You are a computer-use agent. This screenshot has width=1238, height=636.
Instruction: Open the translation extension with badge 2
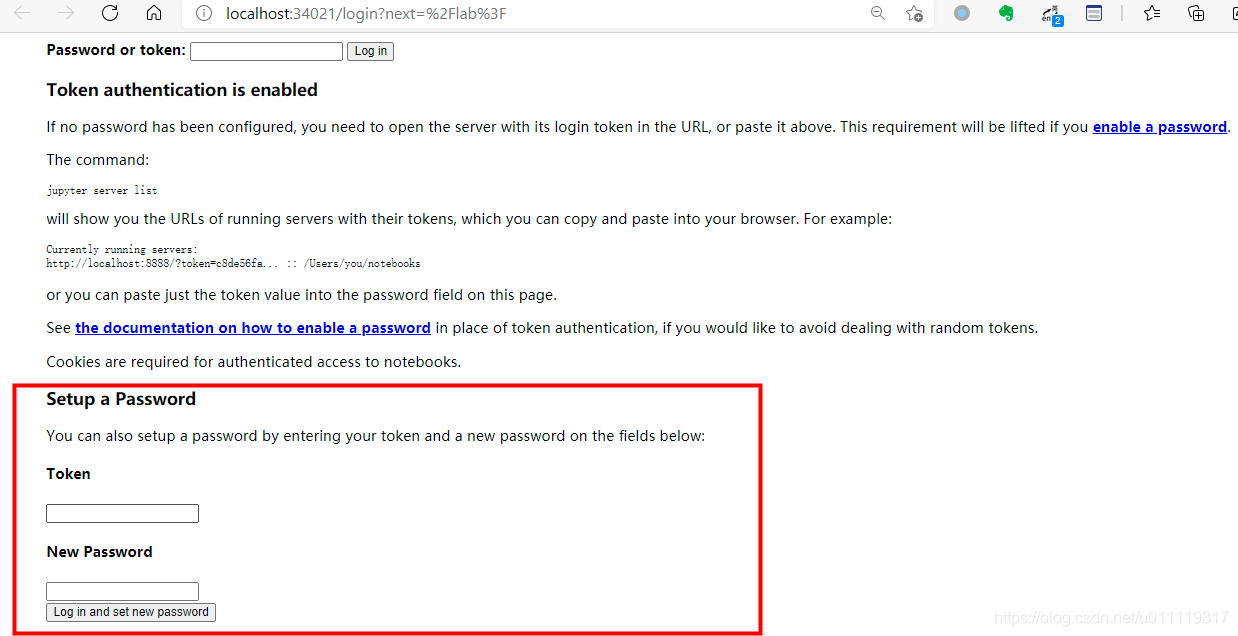tap(1051, 14)
